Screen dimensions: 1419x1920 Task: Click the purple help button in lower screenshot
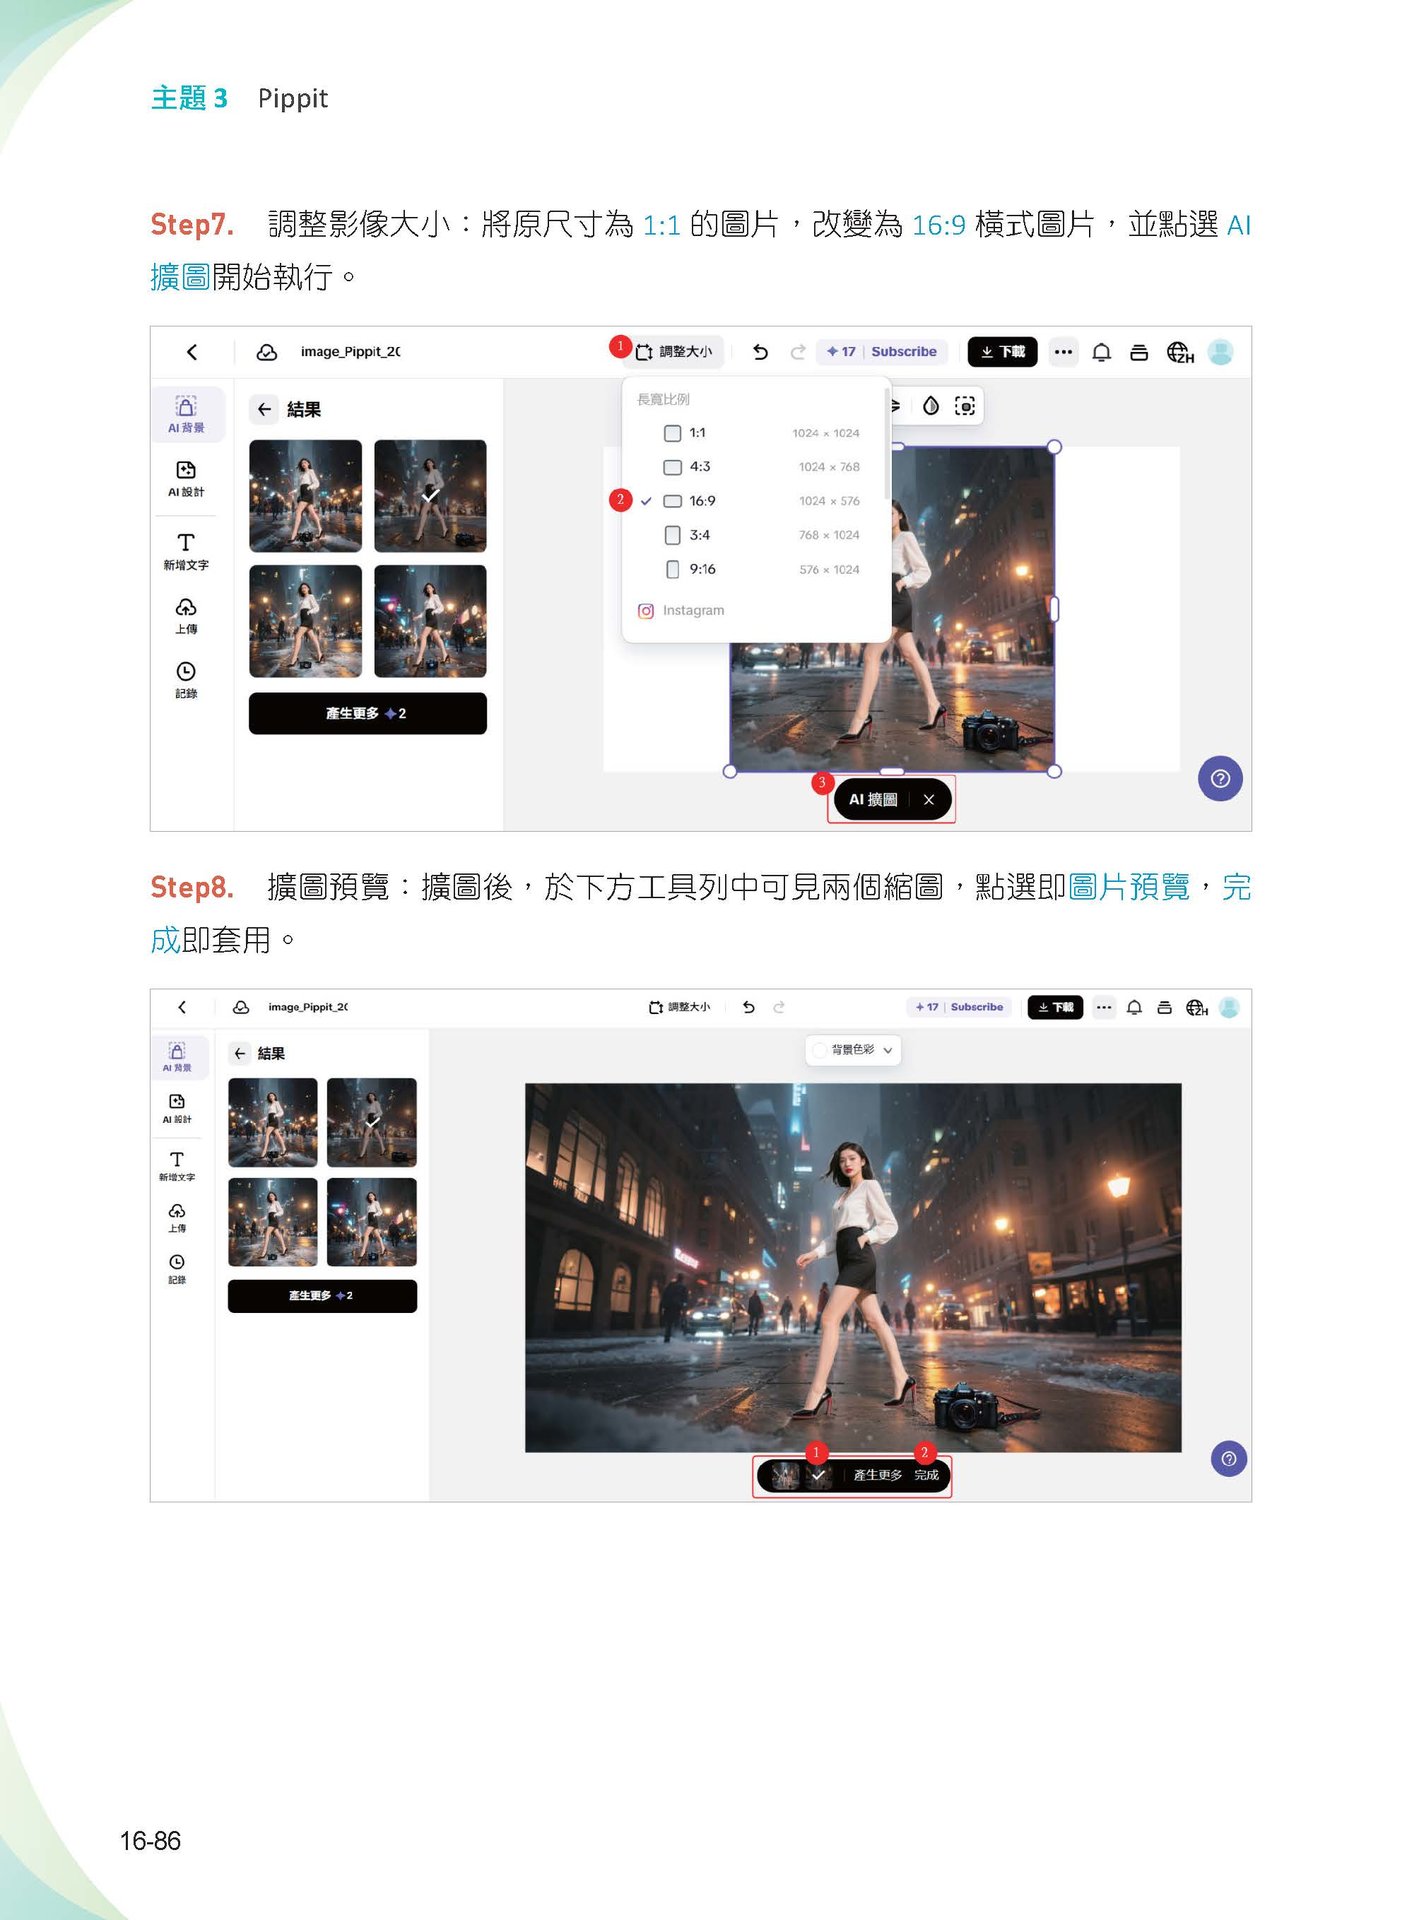tap(1229, 1459)
